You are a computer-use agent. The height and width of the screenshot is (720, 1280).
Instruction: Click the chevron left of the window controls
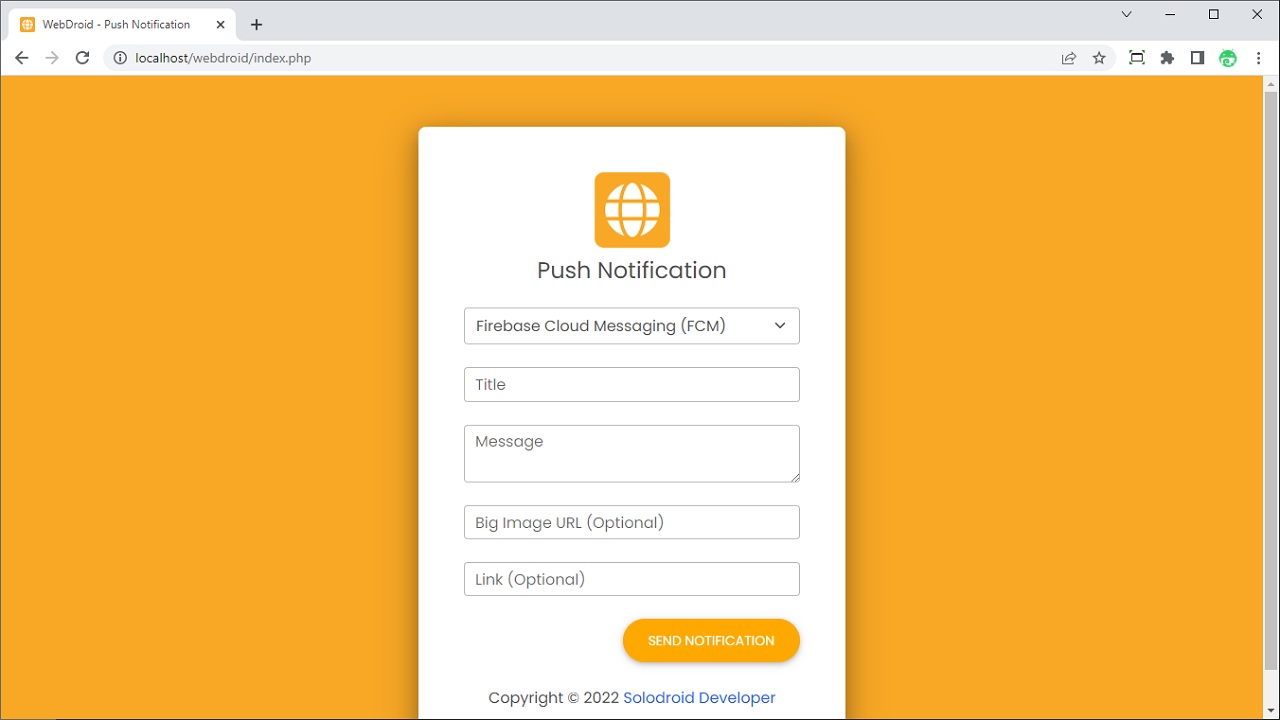[x=1125, y=14]
